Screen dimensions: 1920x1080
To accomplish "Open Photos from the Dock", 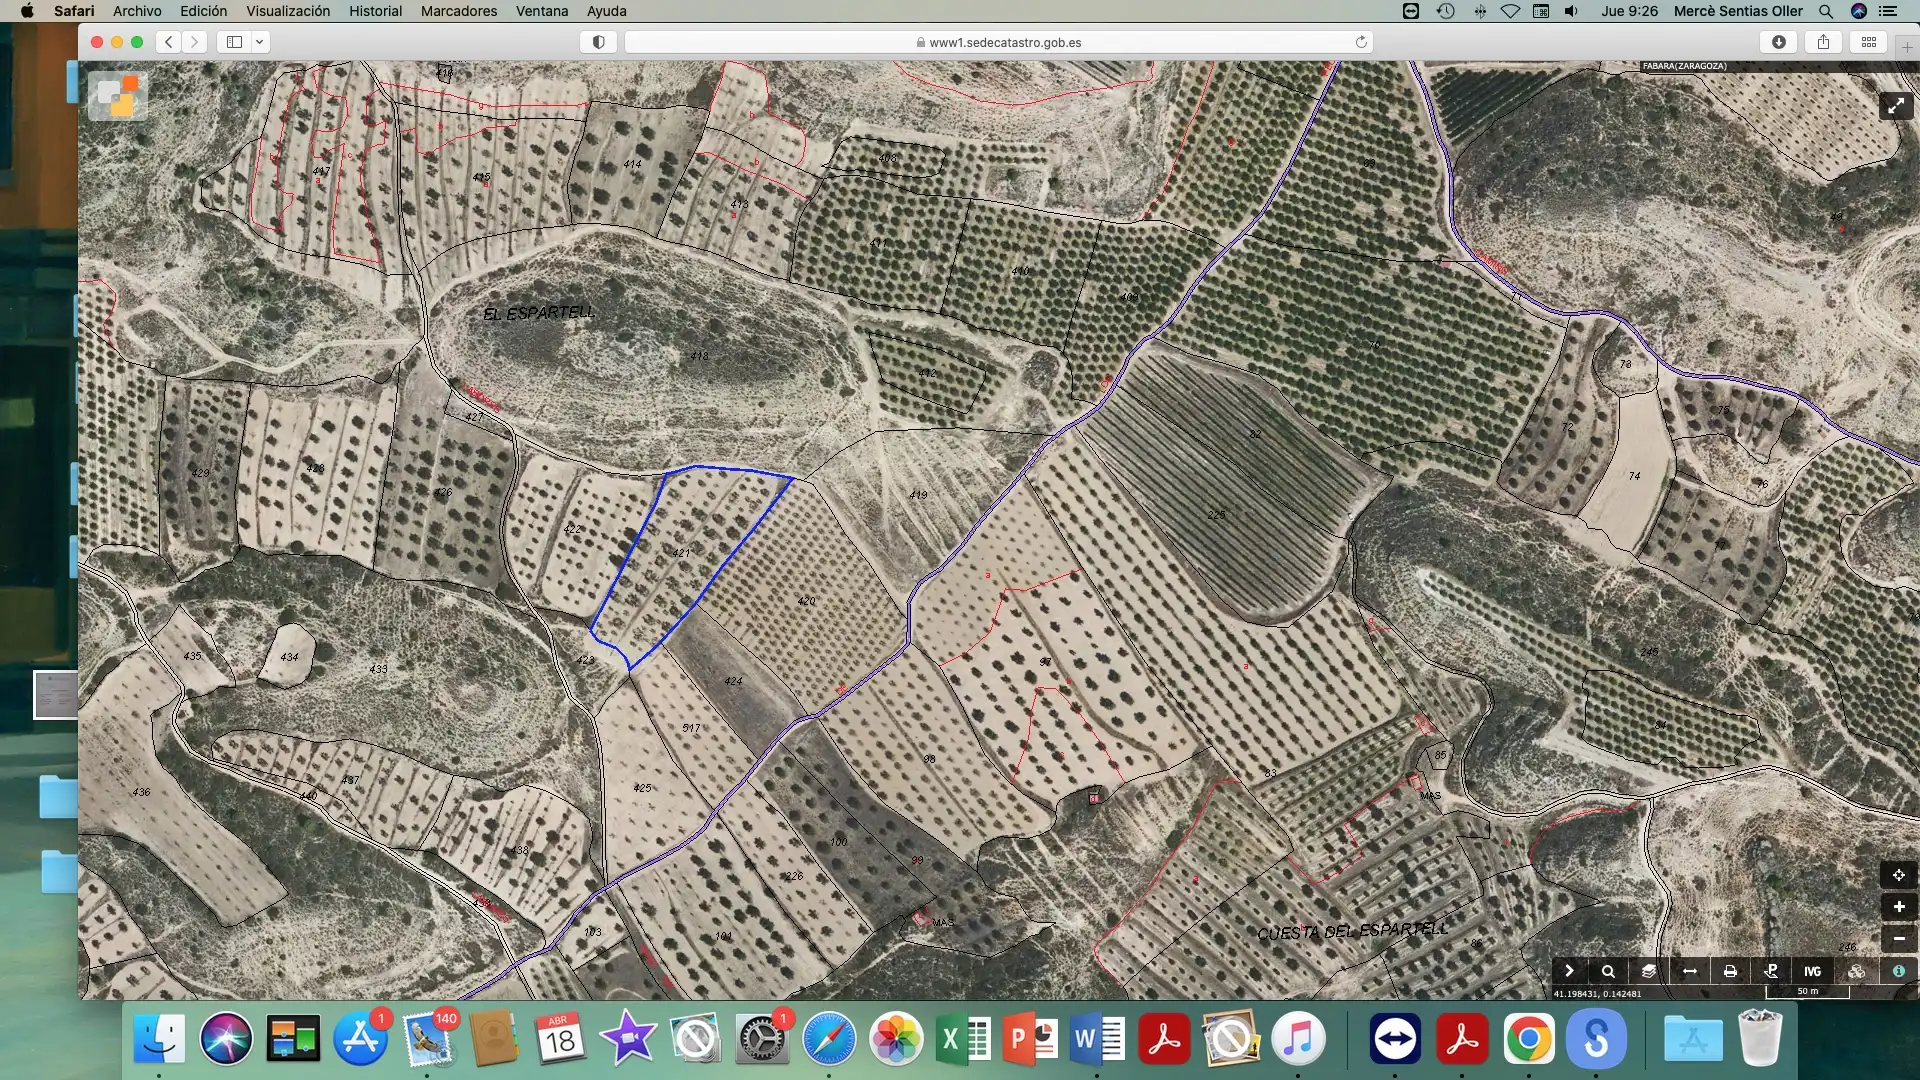I will pyautogui.click(x=896, y=1039).
